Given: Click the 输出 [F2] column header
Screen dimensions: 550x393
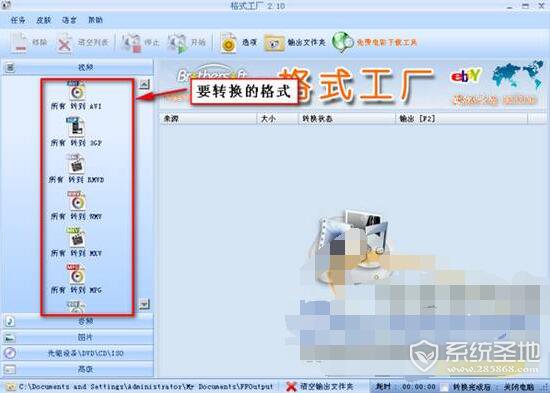Looking at the screenshot, I should pyautogui.click(x=462, y=119).
